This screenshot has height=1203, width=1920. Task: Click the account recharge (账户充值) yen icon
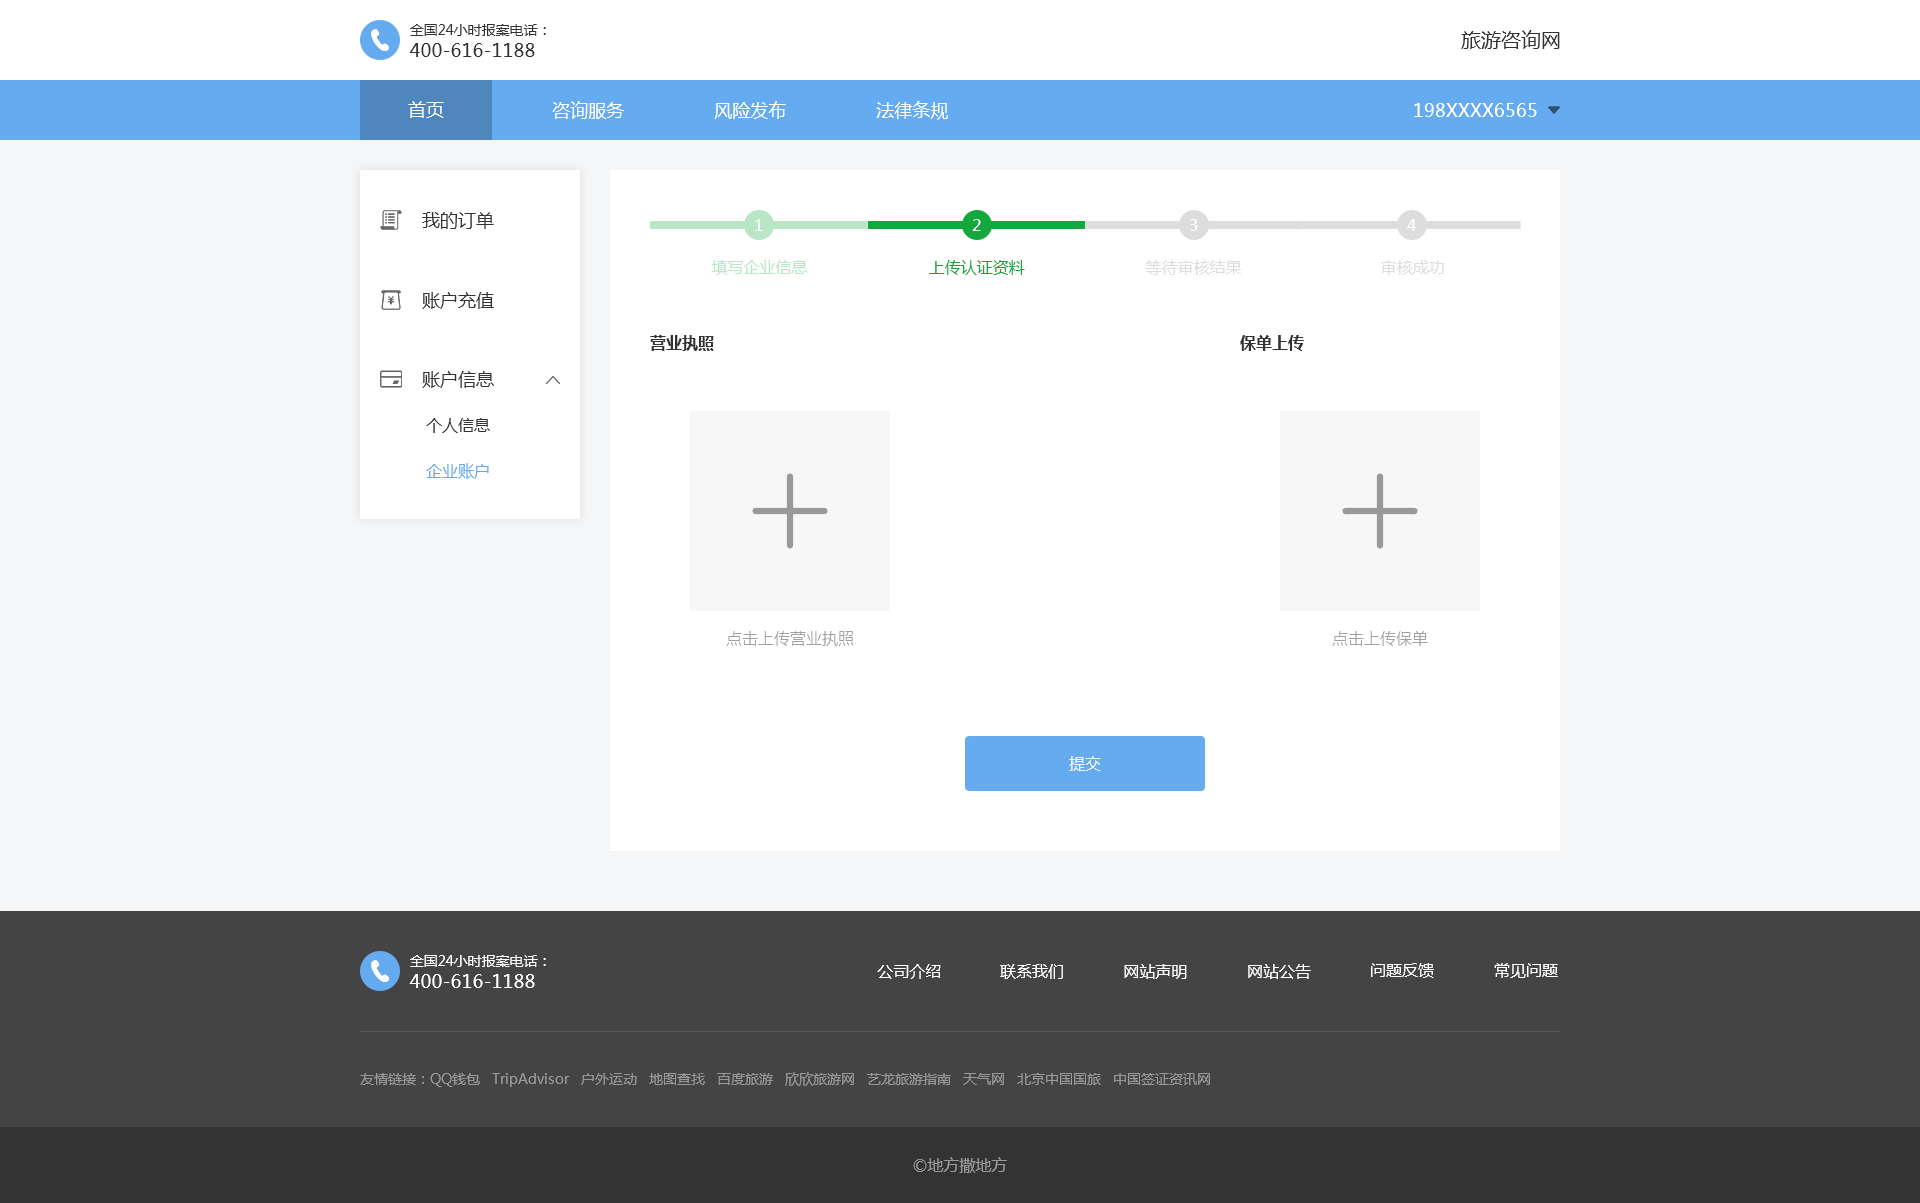click(391, 300)
